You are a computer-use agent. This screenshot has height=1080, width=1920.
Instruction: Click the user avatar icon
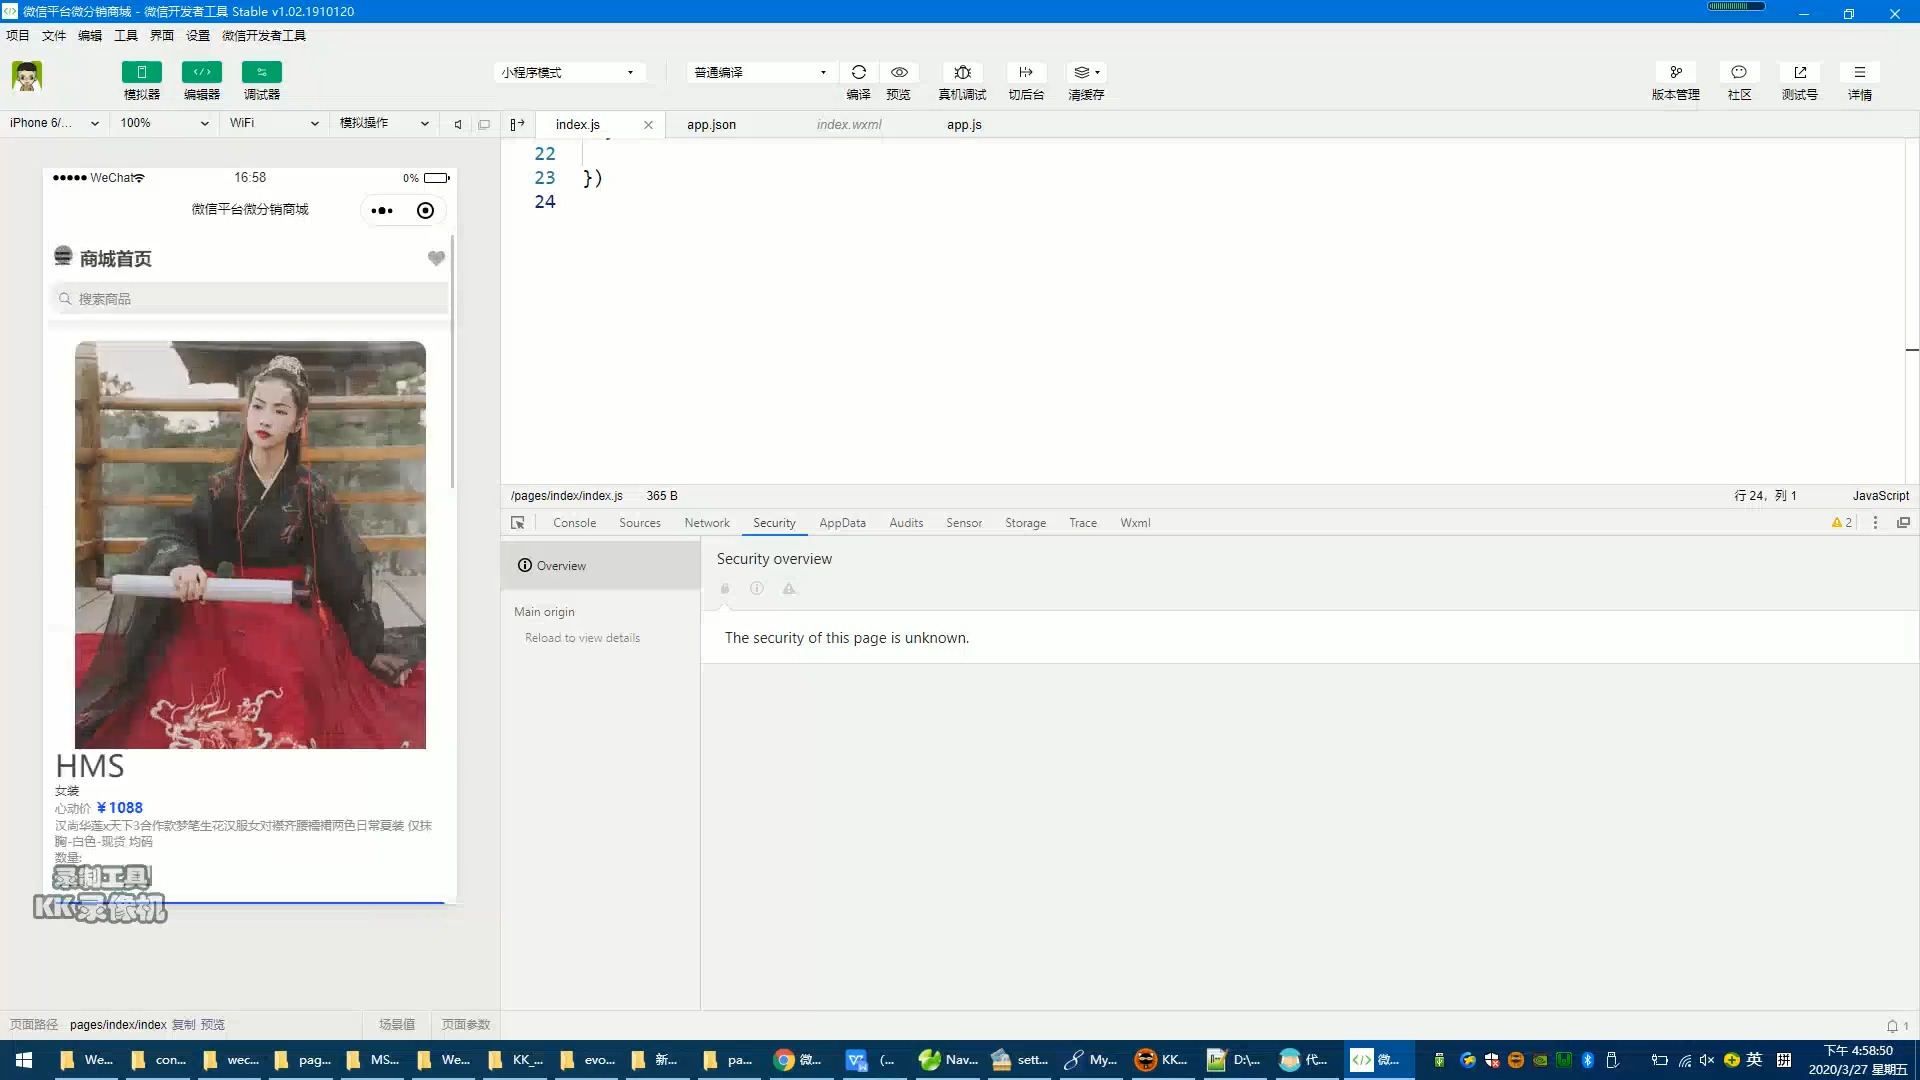click(x=27, y=76)
